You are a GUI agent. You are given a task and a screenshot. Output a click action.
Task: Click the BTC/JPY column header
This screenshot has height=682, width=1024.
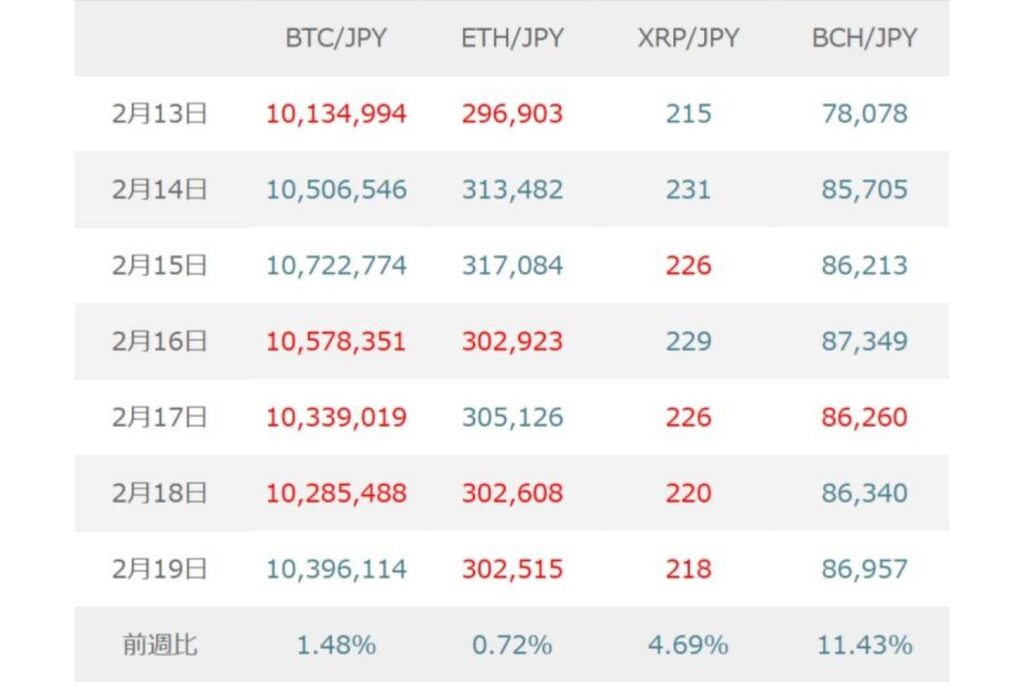click(336, 38)
